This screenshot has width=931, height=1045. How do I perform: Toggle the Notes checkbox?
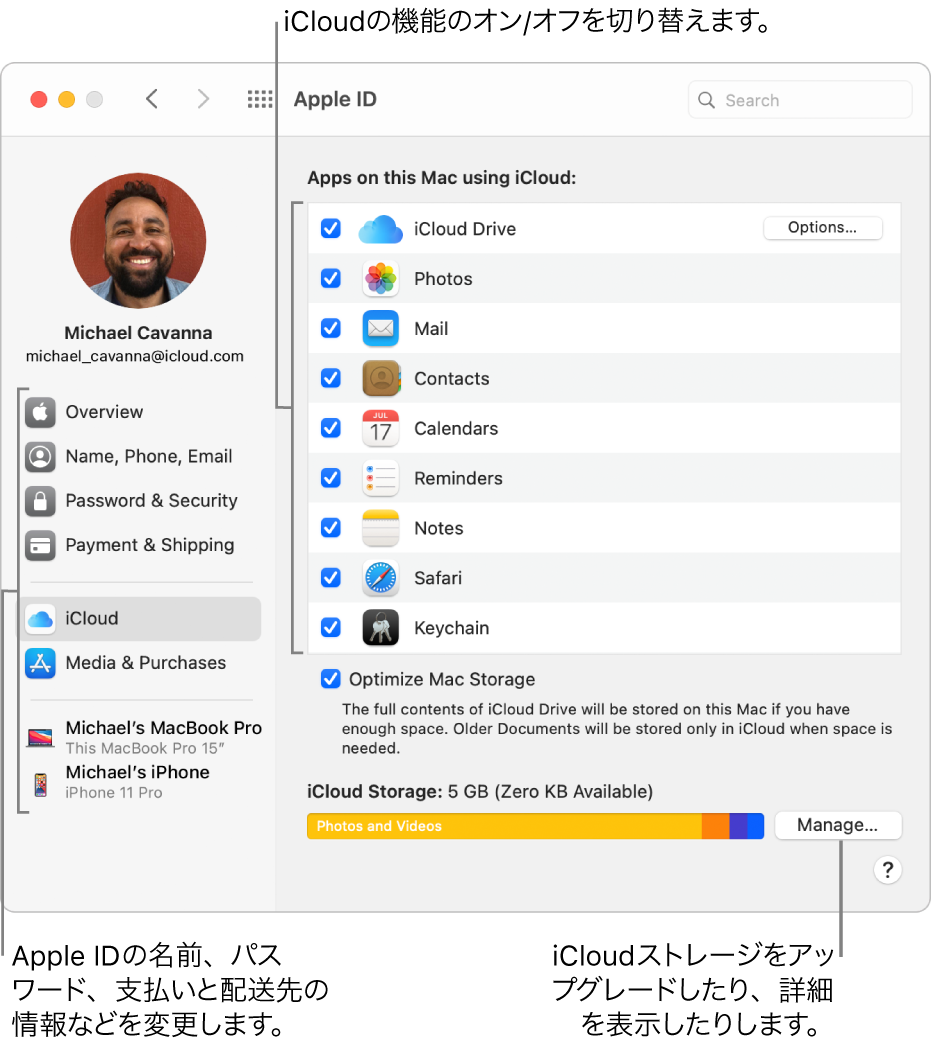pyautogui.click(x=331, y=527)
